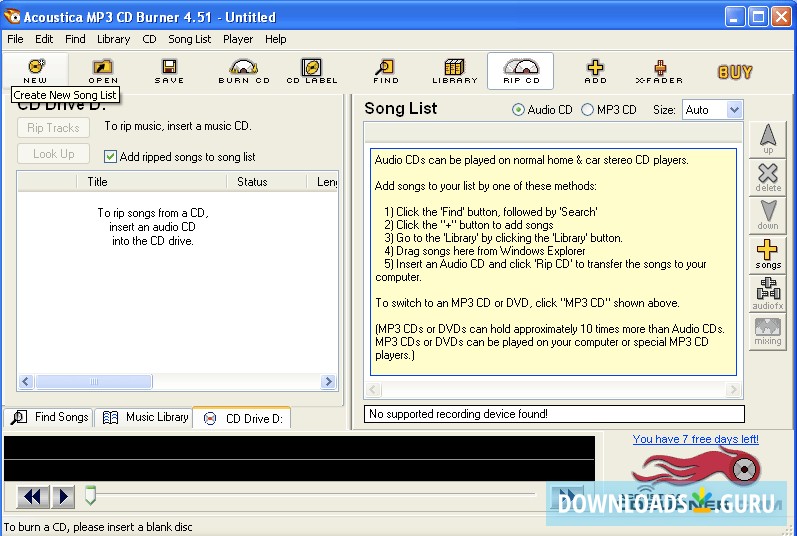
Task: Start burning with the Burn CD icon
Action: 244,71
